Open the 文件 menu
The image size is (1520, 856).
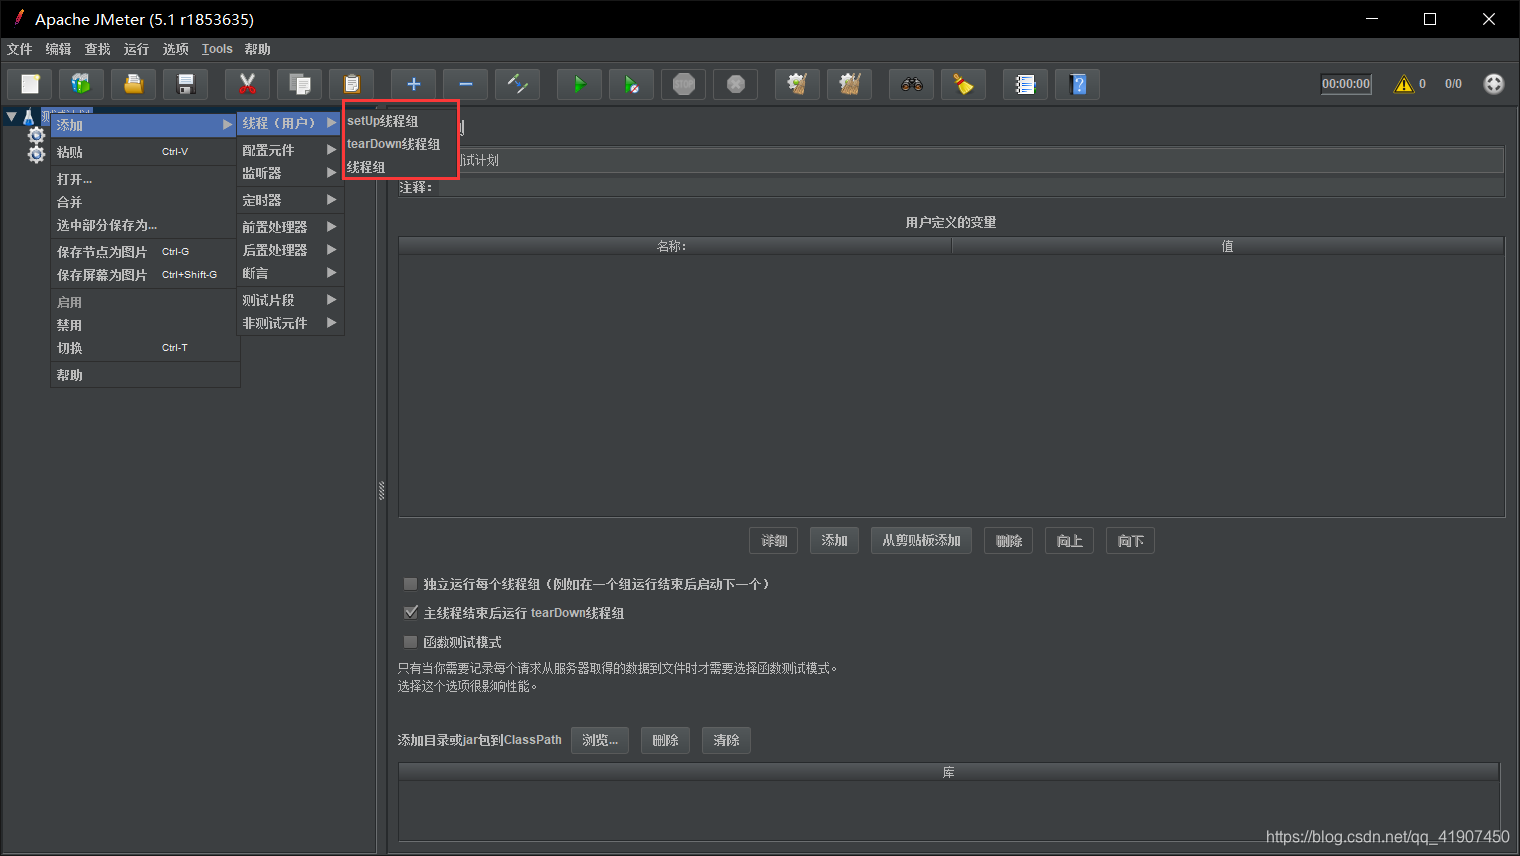19,49
